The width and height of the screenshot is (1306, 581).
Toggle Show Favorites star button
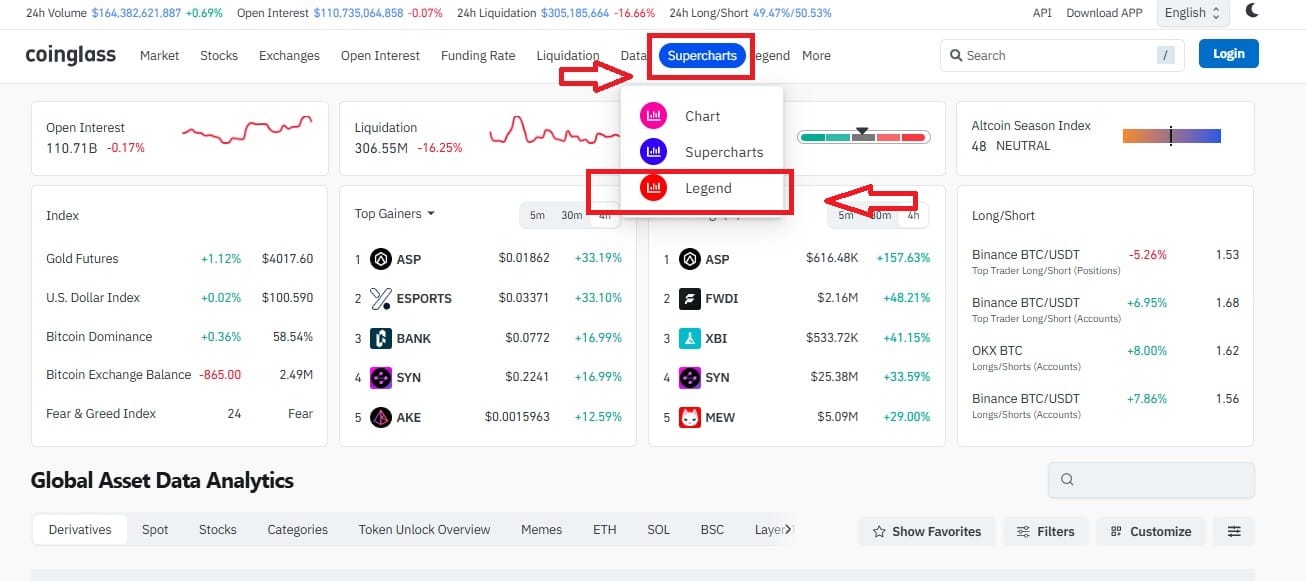pos(926,531)
